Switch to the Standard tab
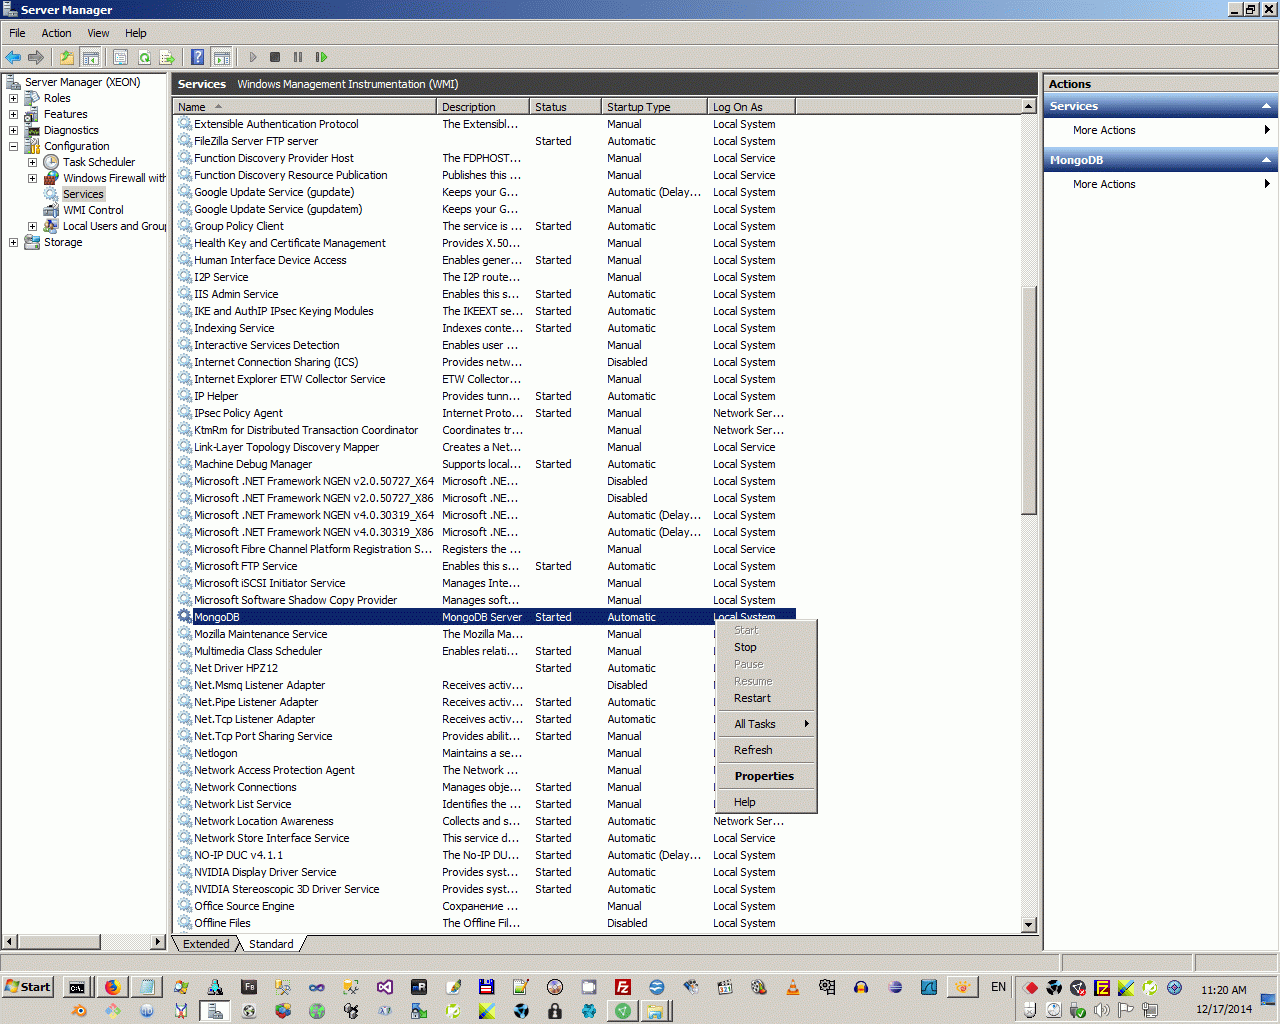The image size is (1280, 1024). (x=271, y=944)
